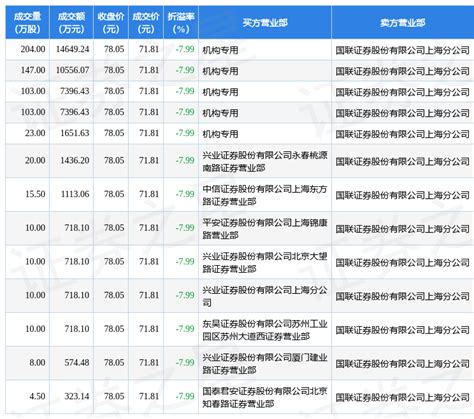The height and width of the screenshot is (419, 474).
Task: Select buyer 国泰君安北京知春路证券营业部
Action: (x=265, y=397)
